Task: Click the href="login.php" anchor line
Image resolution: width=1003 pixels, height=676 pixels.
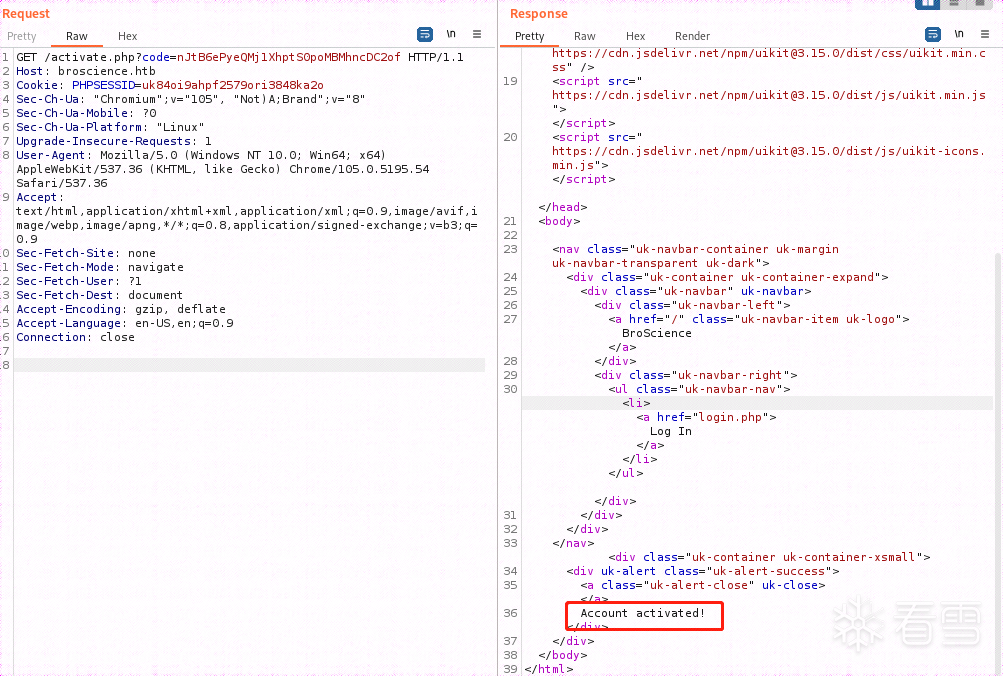Action: (x=707, y=418)
